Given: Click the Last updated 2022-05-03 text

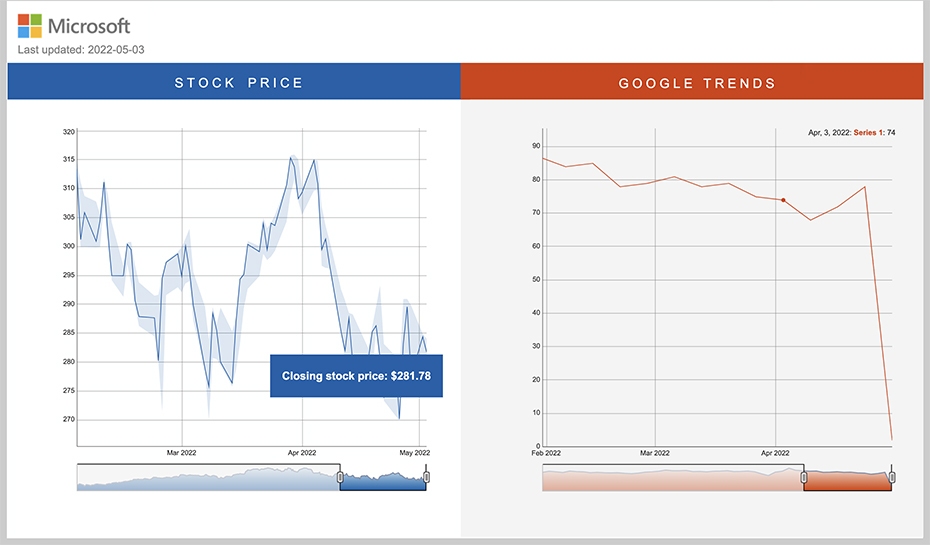Looking at the screenshot, I should tap(81, 50).
